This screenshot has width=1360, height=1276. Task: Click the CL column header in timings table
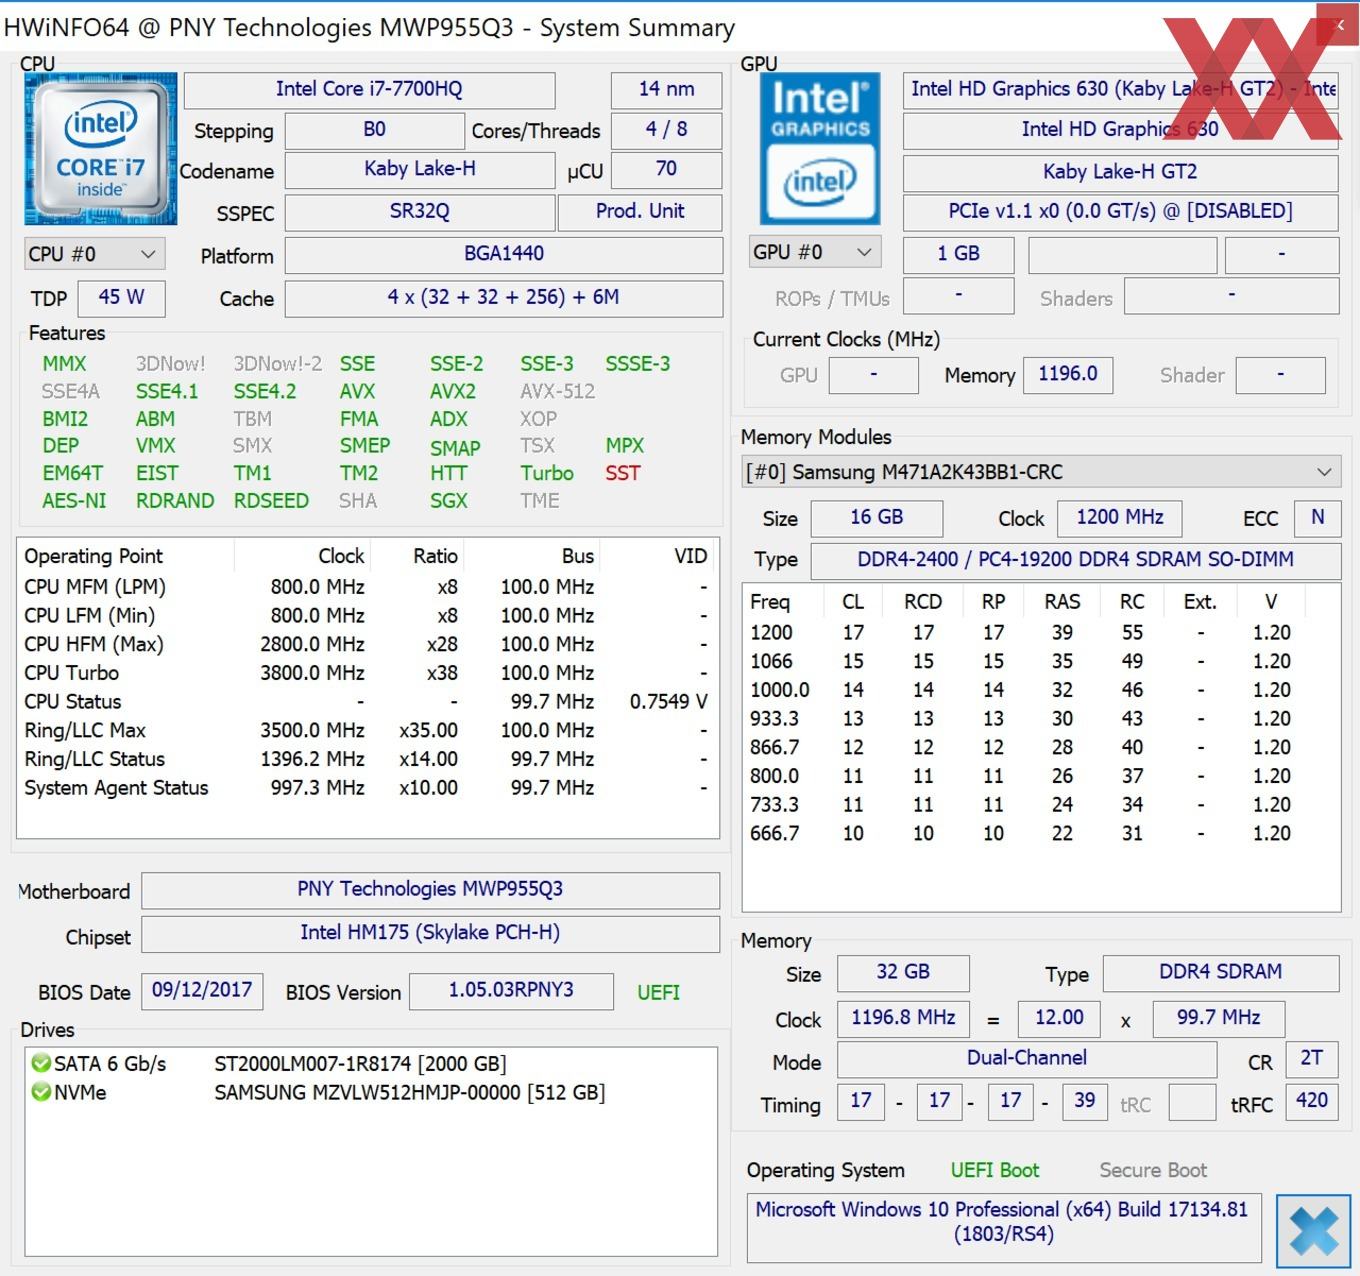(x=853, y=602)
